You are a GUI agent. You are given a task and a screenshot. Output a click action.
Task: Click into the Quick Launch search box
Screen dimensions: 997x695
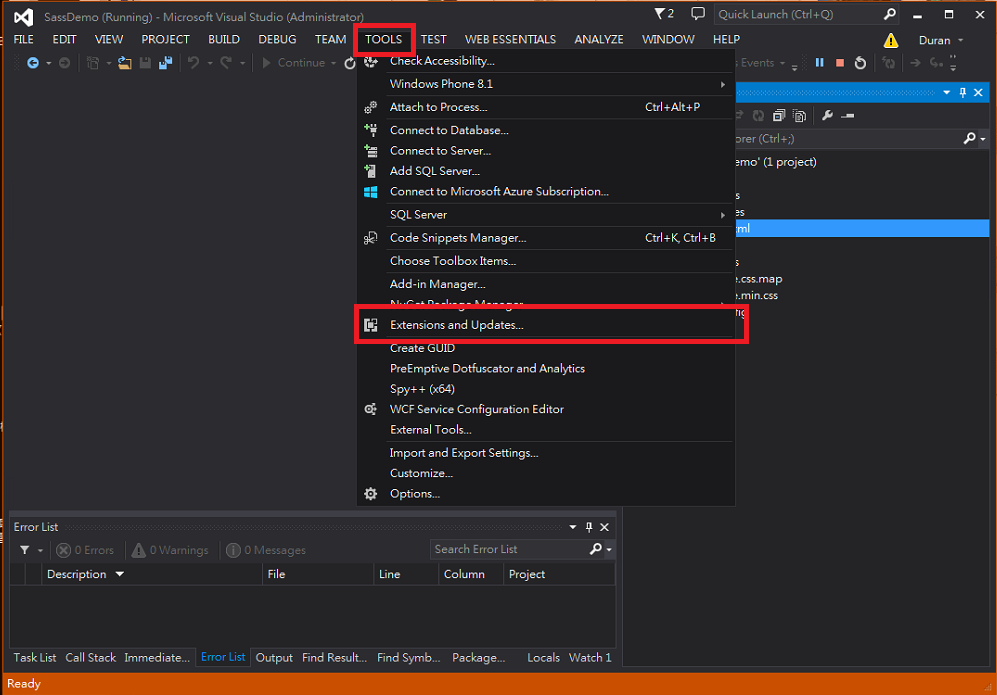point(799,14)
